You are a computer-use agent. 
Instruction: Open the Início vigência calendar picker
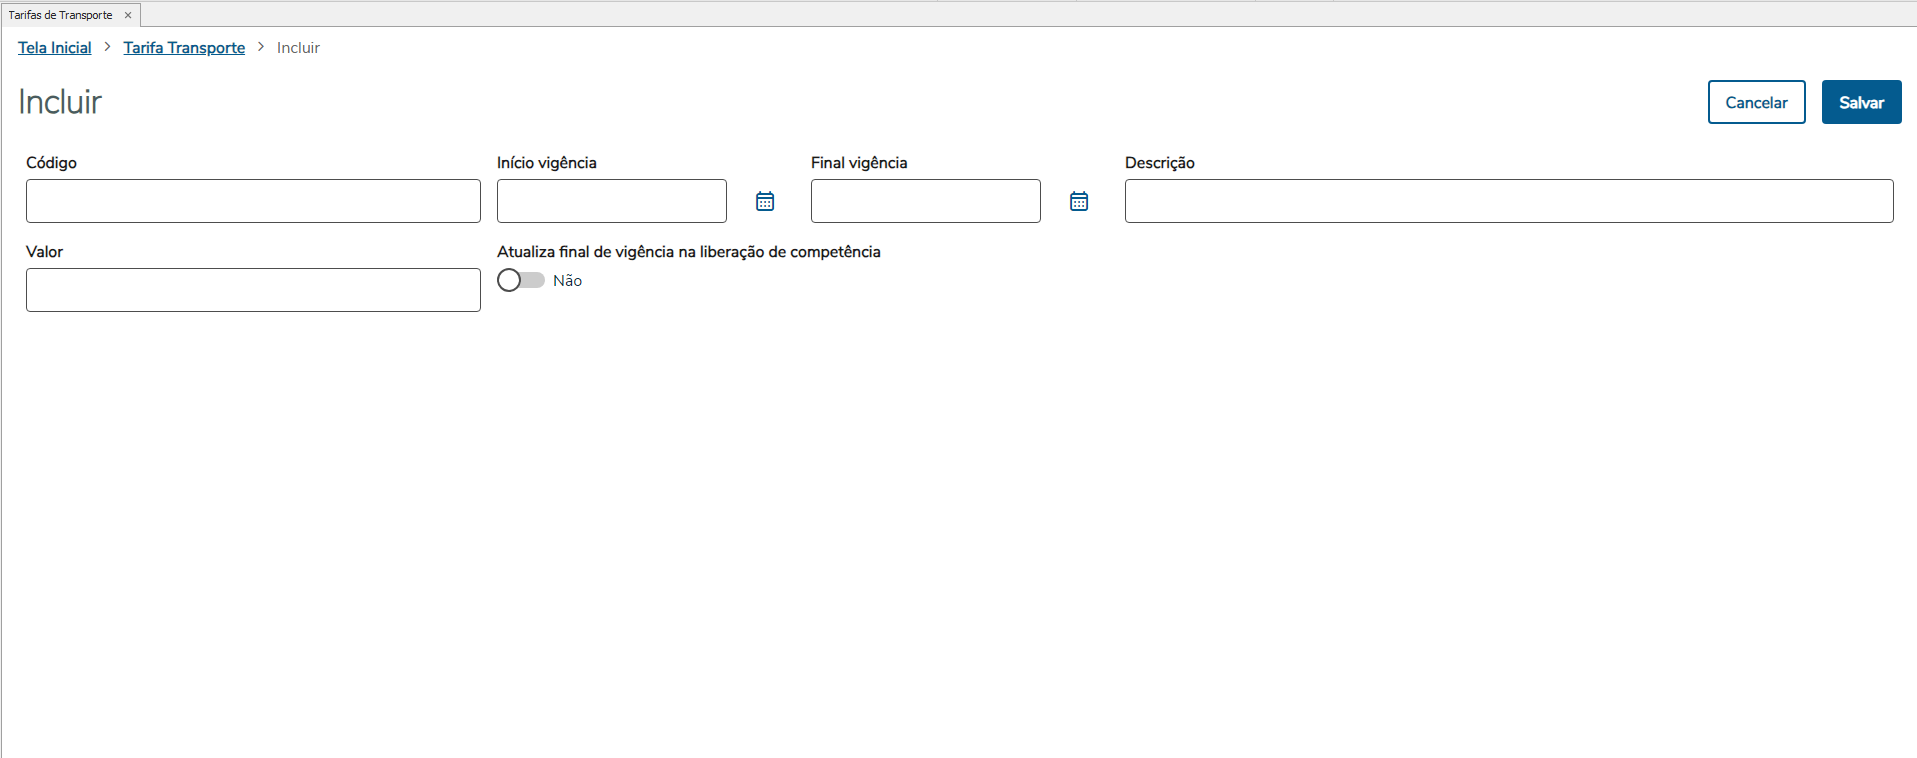click(x=765, y=201)
